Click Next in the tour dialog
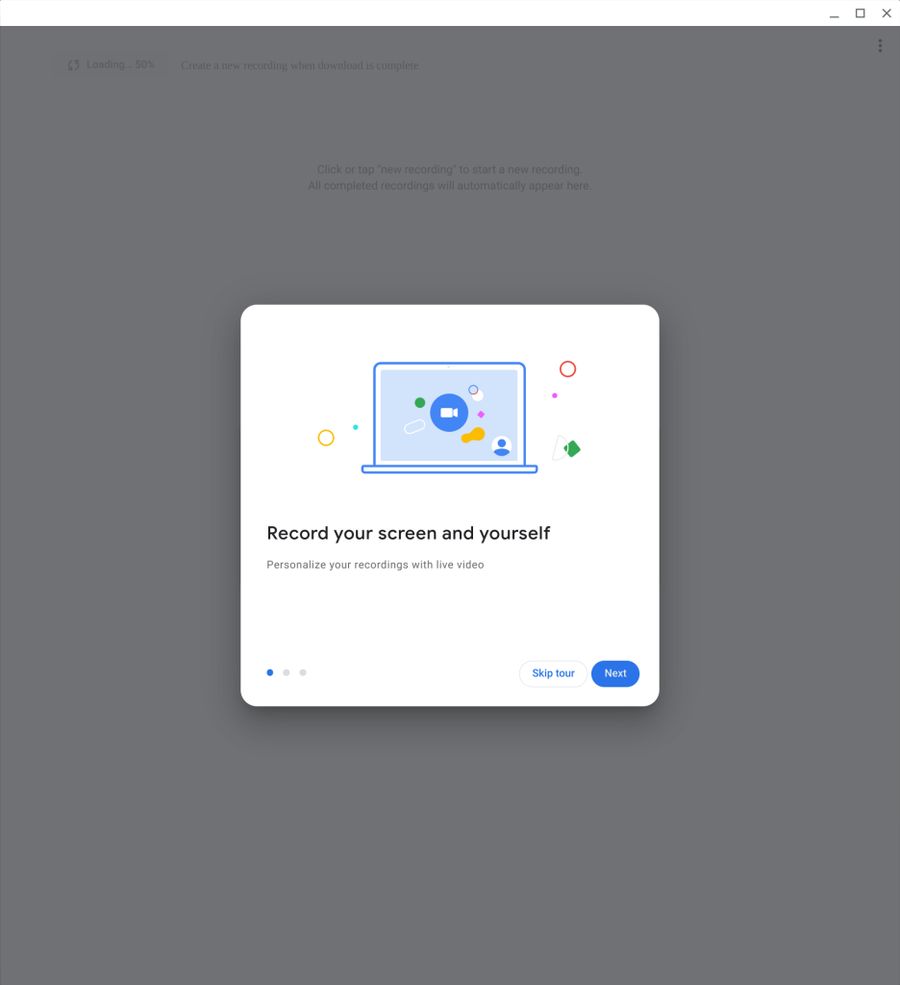Screen dimensions: 900x985 coord(615,673)
